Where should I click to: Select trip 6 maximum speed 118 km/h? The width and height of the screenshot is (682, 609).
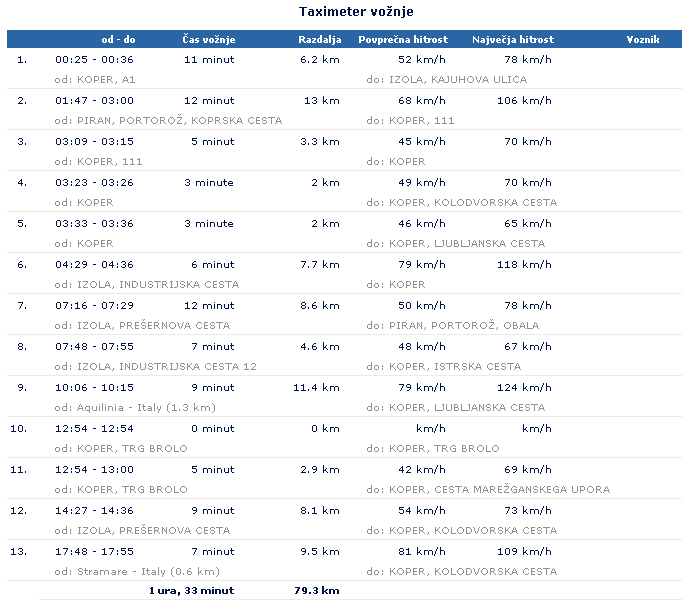525,264
